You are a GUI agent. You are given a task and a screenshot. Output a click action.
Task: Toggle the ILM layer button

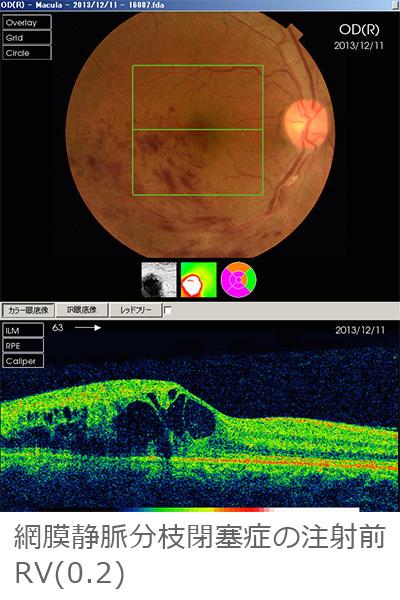(x=23, y=330)
